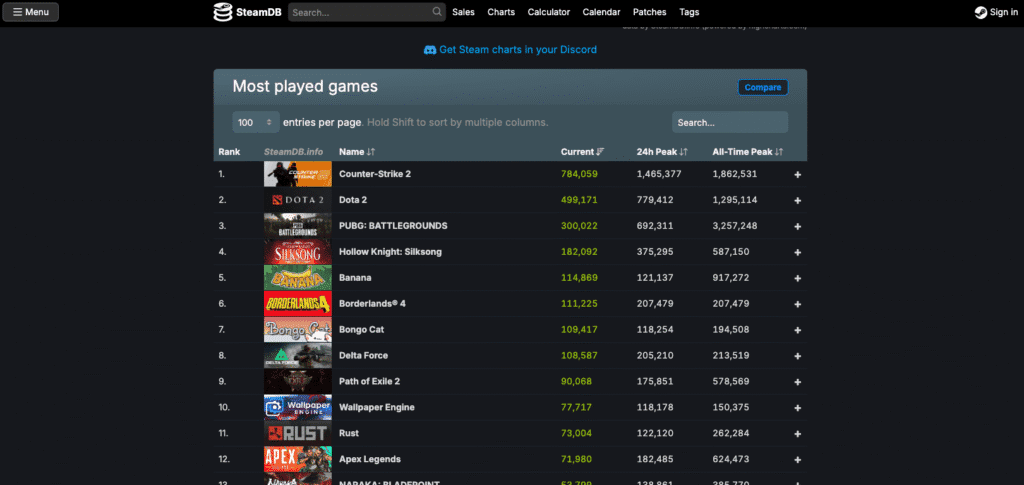Add Rust with its plus icon
The image size is (1024, 485).
pos(797,433)
